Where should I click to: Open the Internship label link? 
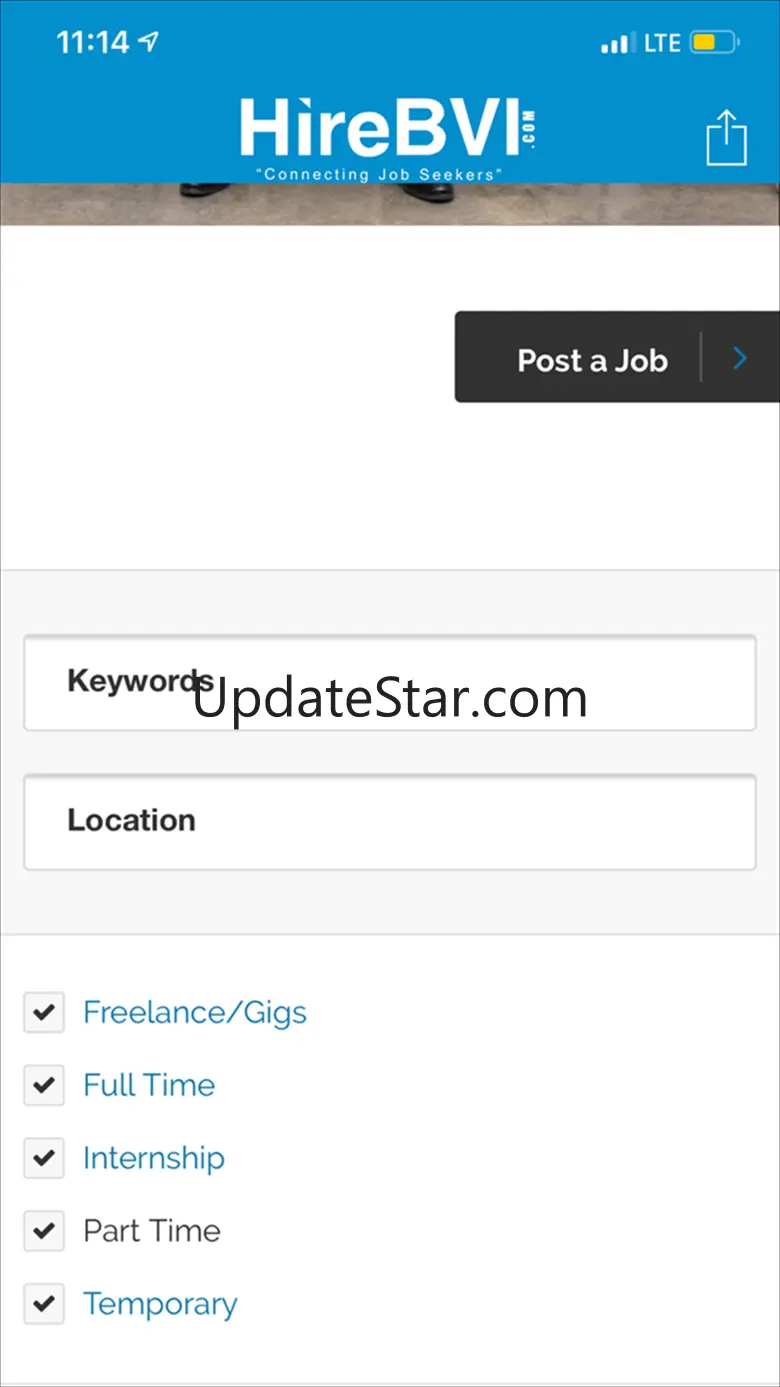point(154,1158)
